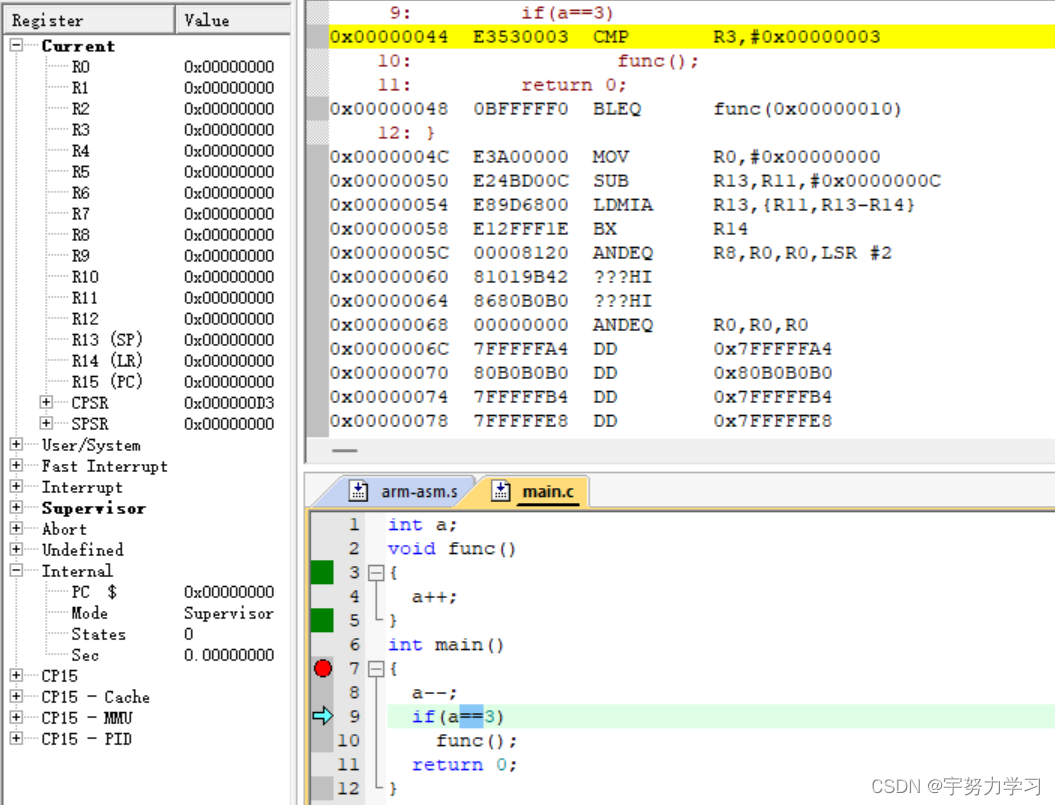The width and height of the screenshot is (1055, 805).
Task: Click the 'a--;' statement on line 8
Action: [435, 693]
